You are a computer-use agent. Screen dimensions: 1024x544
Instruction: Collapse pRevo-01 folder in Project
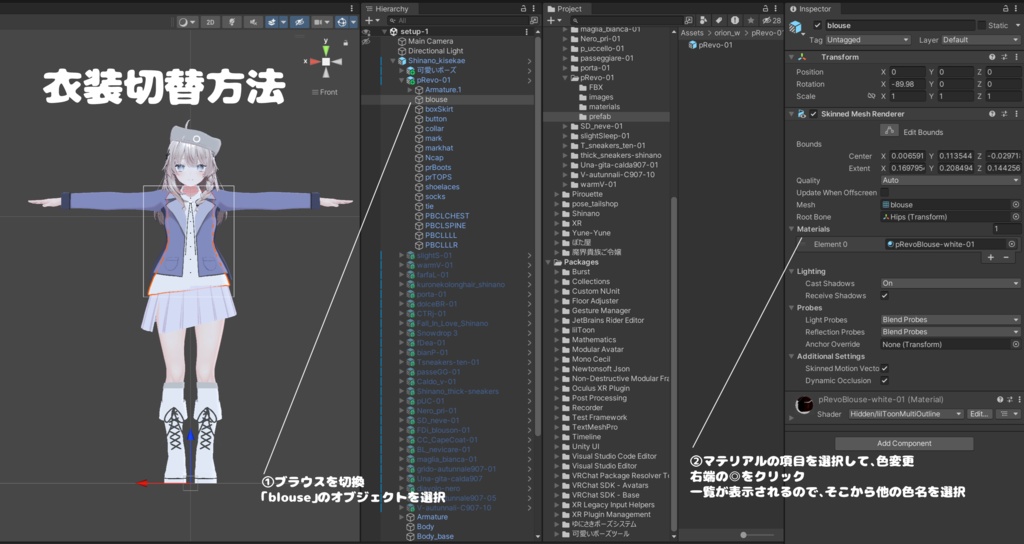[x=566, y=78]
